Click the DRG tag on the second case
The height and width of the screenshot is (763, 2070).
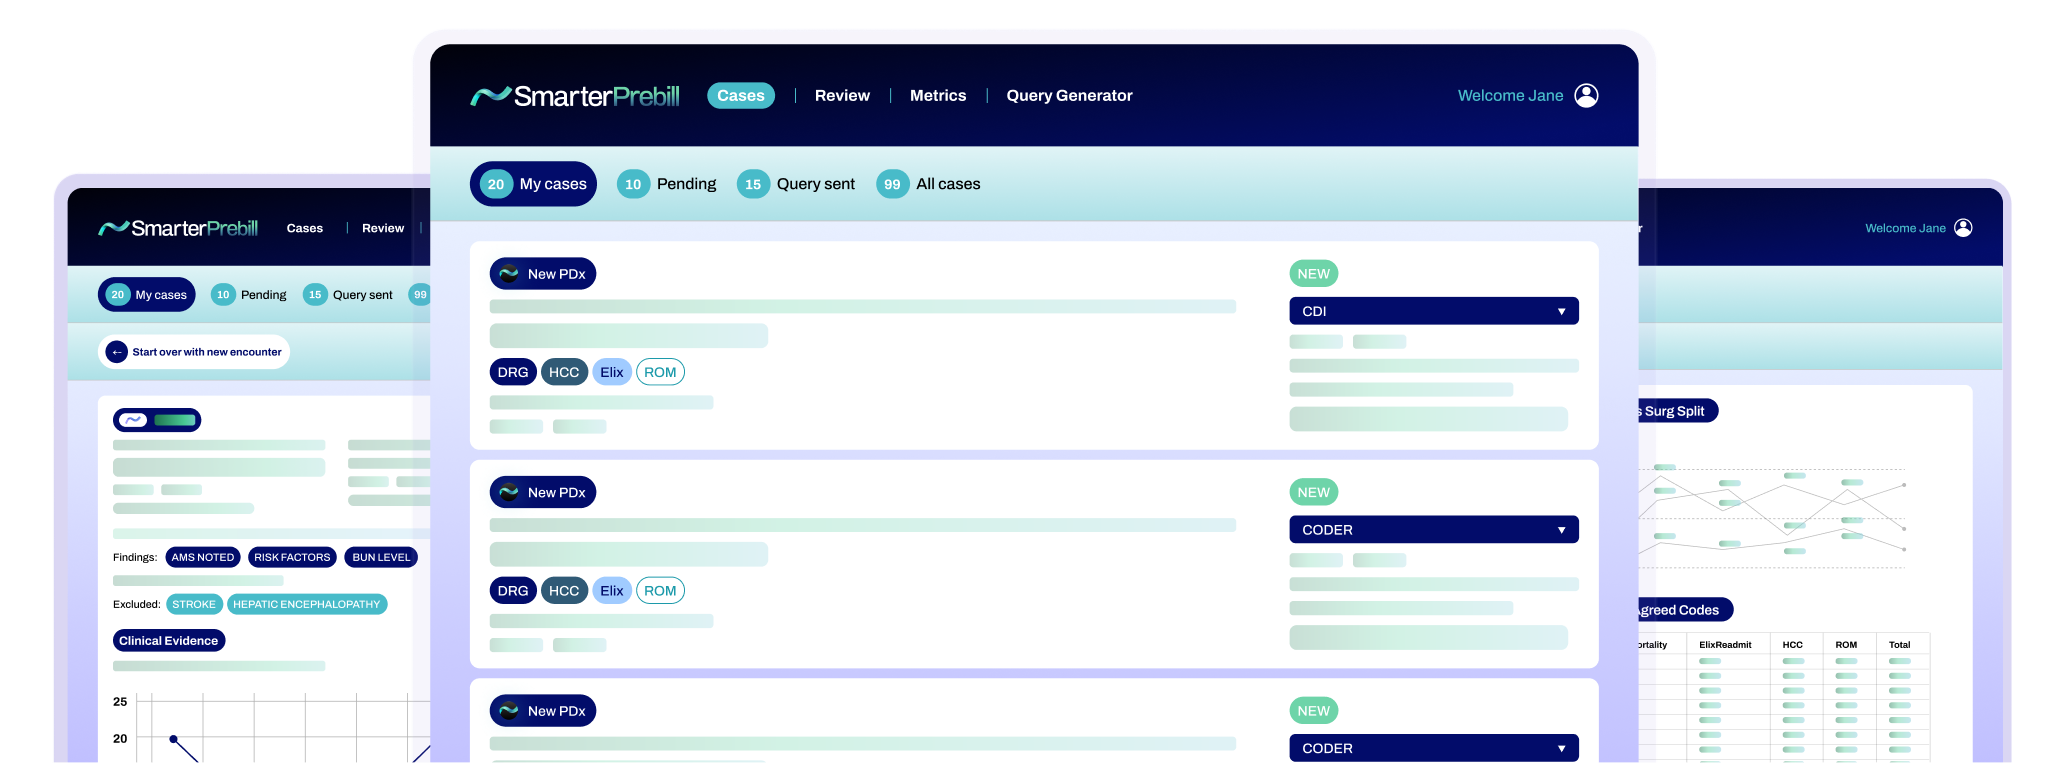pyautogui.click(x=513, y=591)
